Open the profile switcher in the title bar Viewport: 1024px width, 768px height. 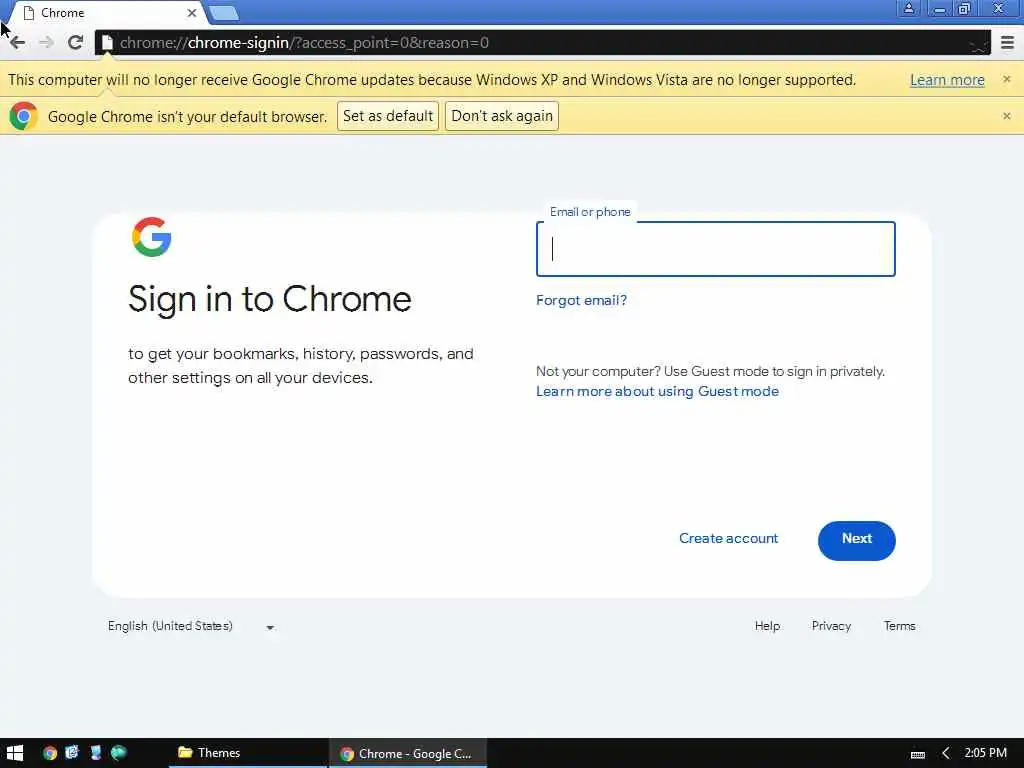(x=908, y=8)
